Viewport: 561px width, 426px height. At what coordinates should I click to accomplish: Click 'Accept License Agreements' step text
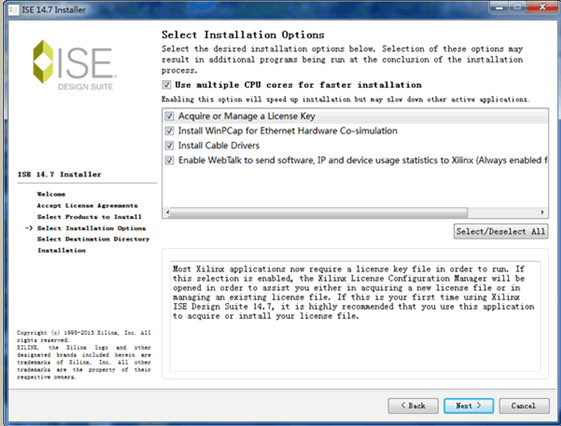tap(87, 206)
